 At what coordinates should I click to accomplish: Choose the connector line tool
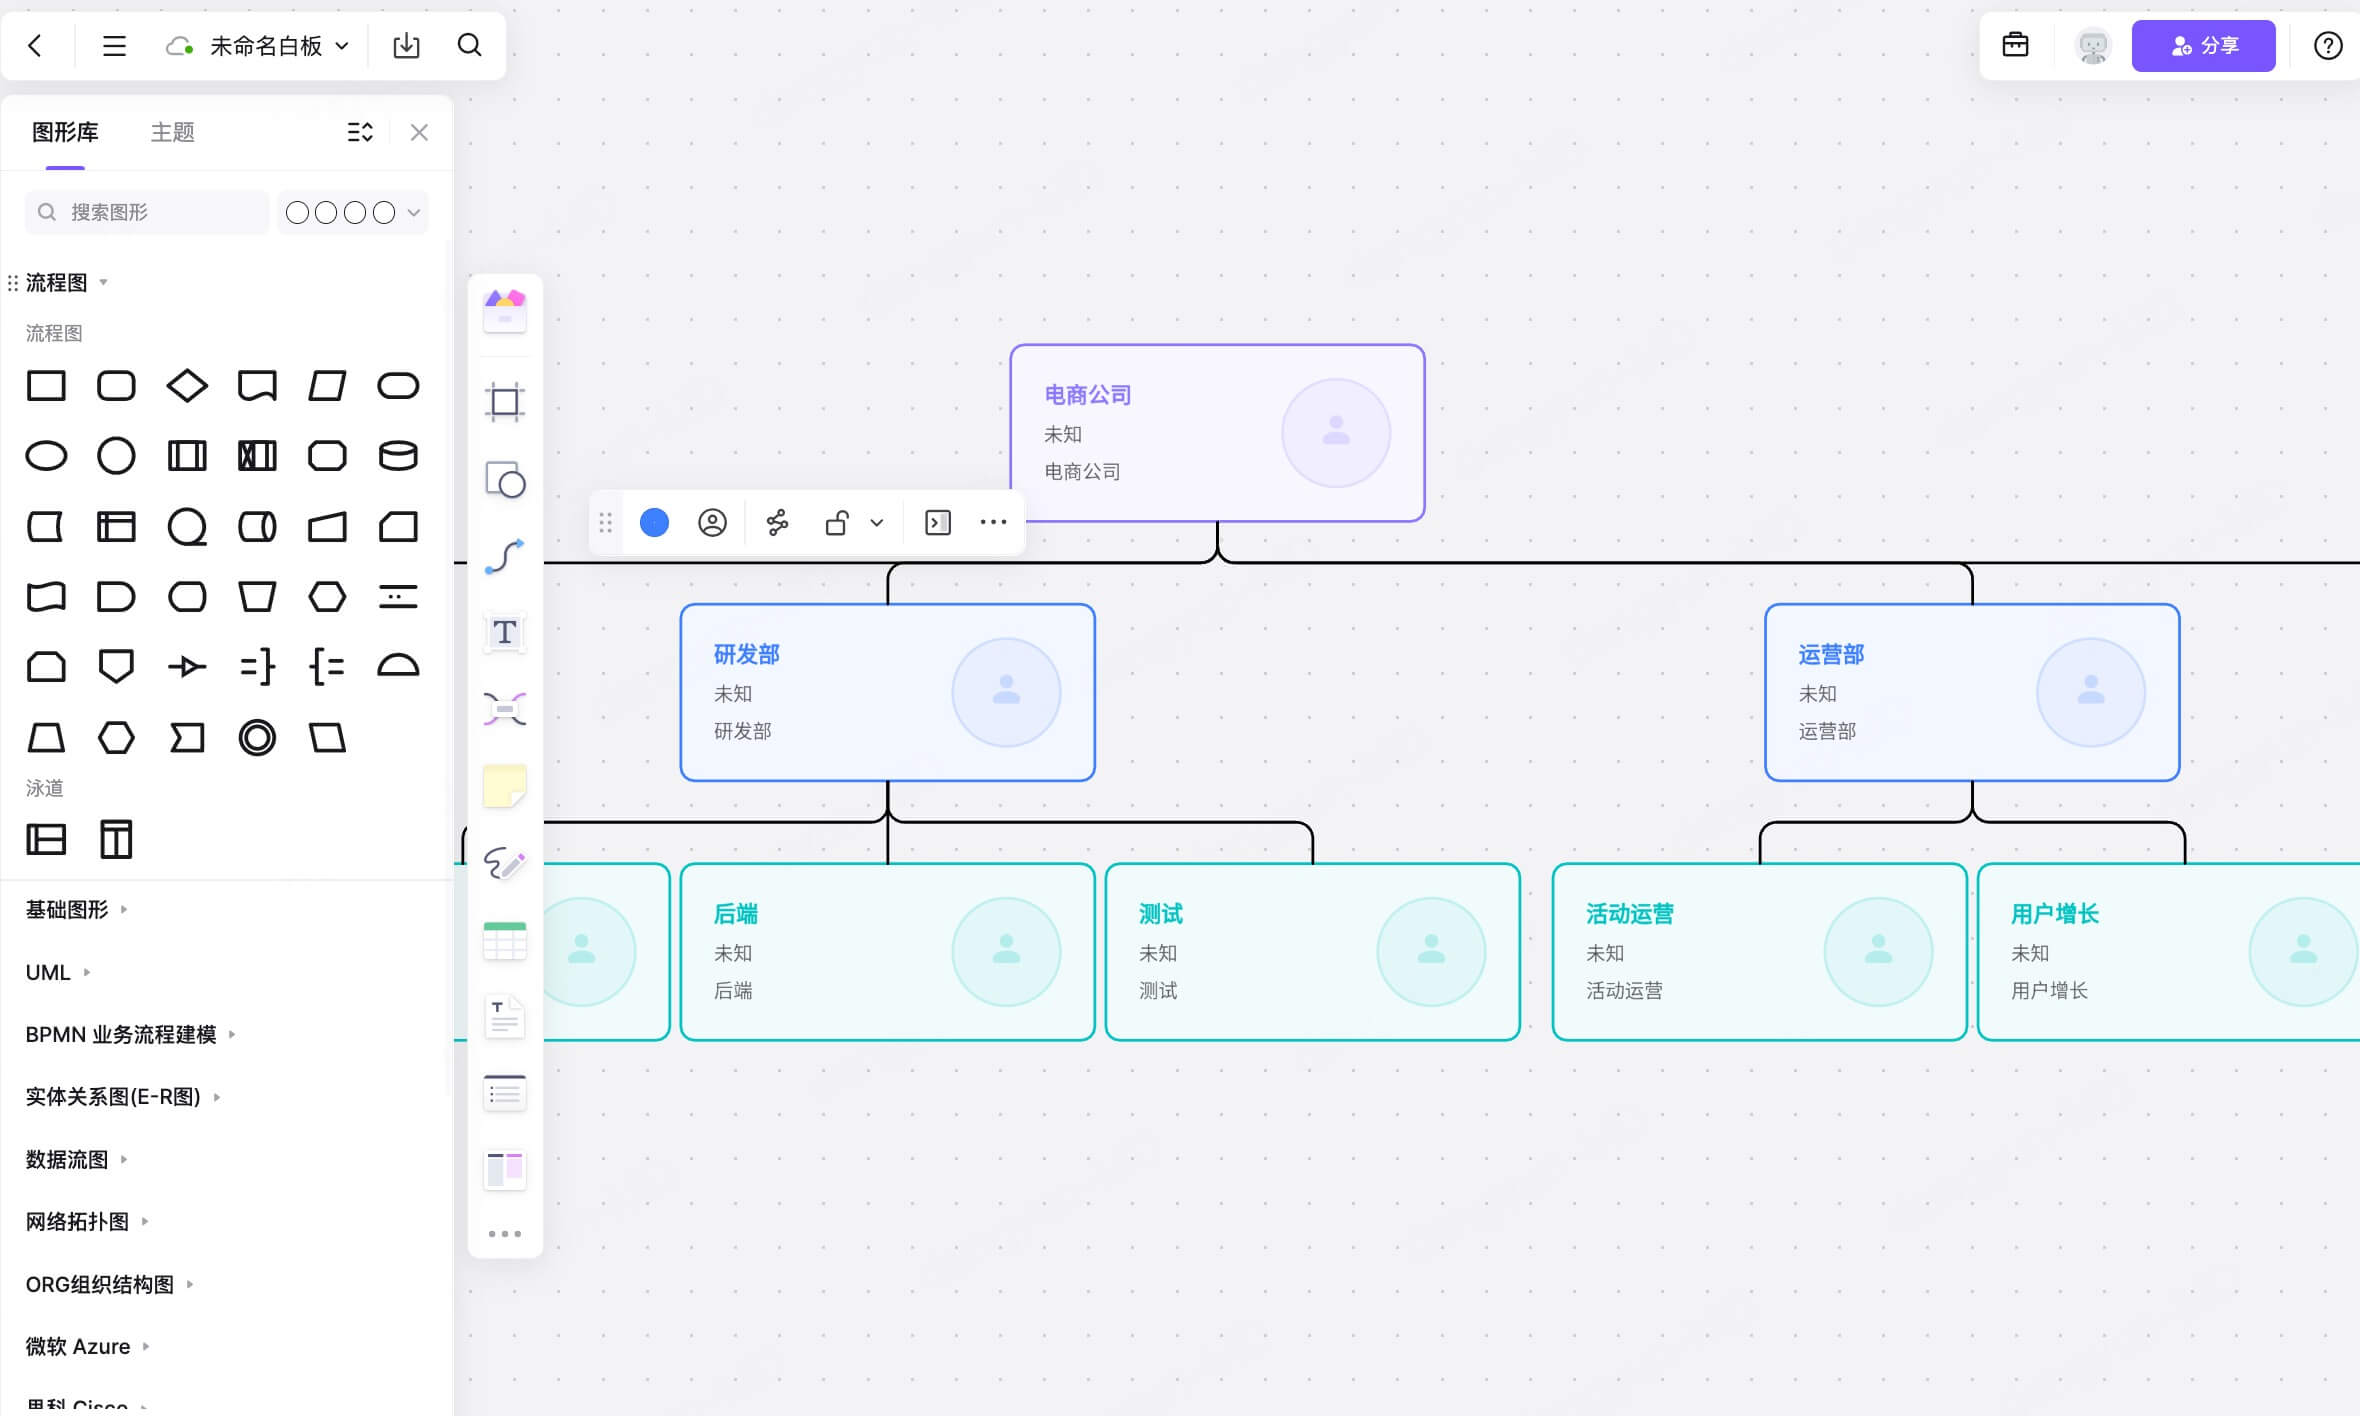pyautogui.click(x=504, y=557)
